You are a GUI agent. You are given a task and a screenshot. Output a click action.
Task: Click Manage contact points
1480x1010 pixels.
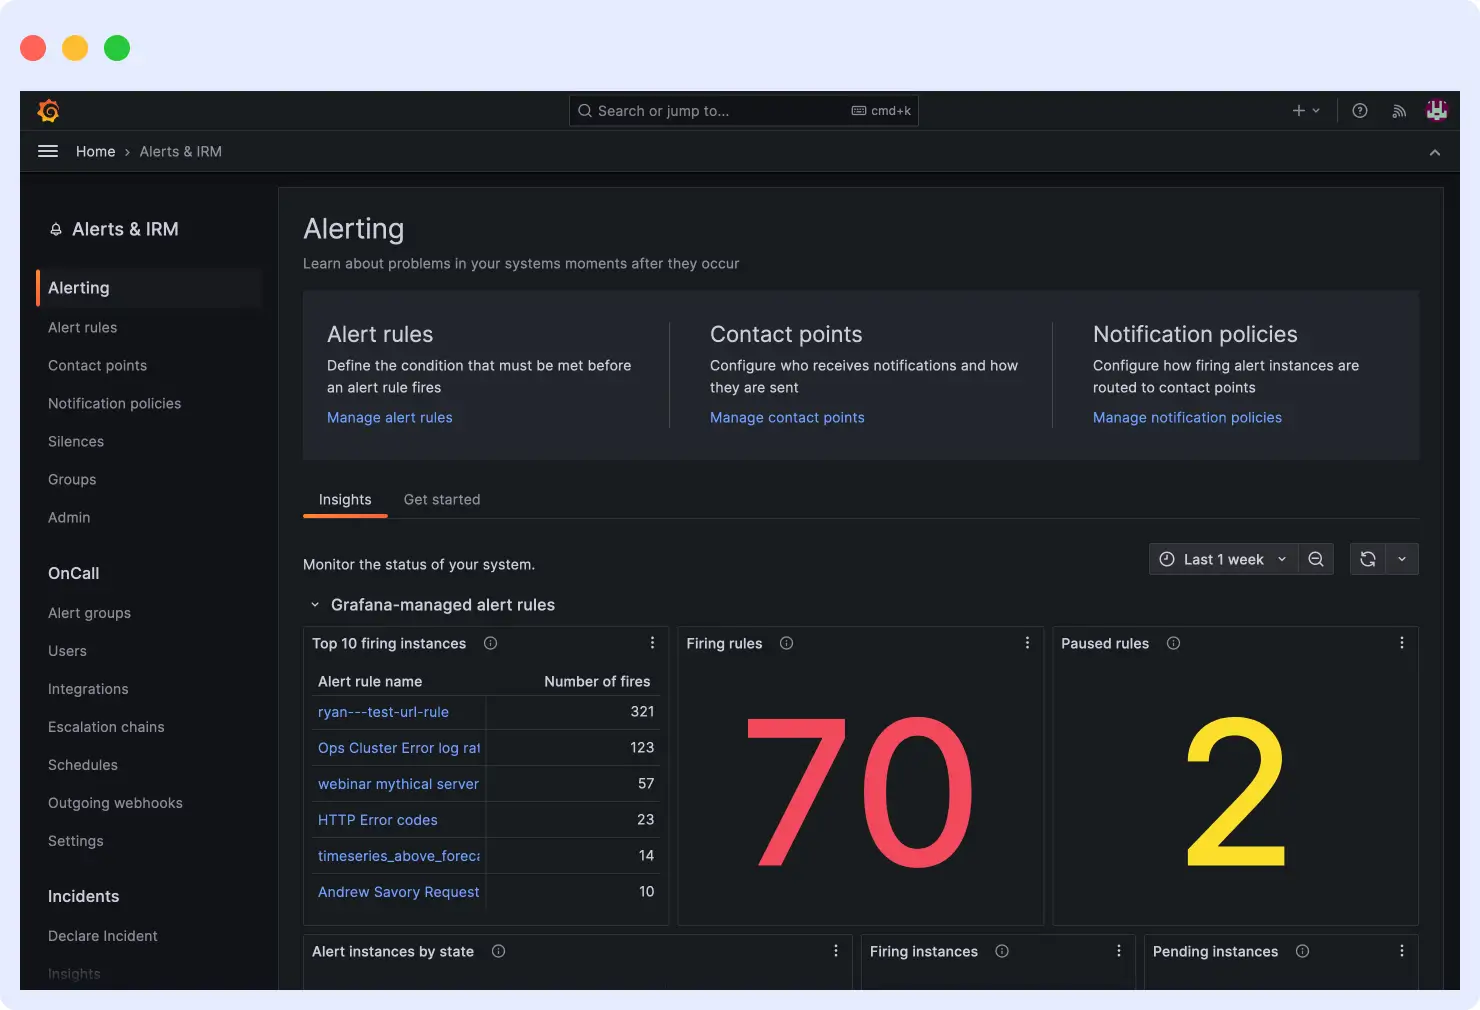click(x=786, y=417)
